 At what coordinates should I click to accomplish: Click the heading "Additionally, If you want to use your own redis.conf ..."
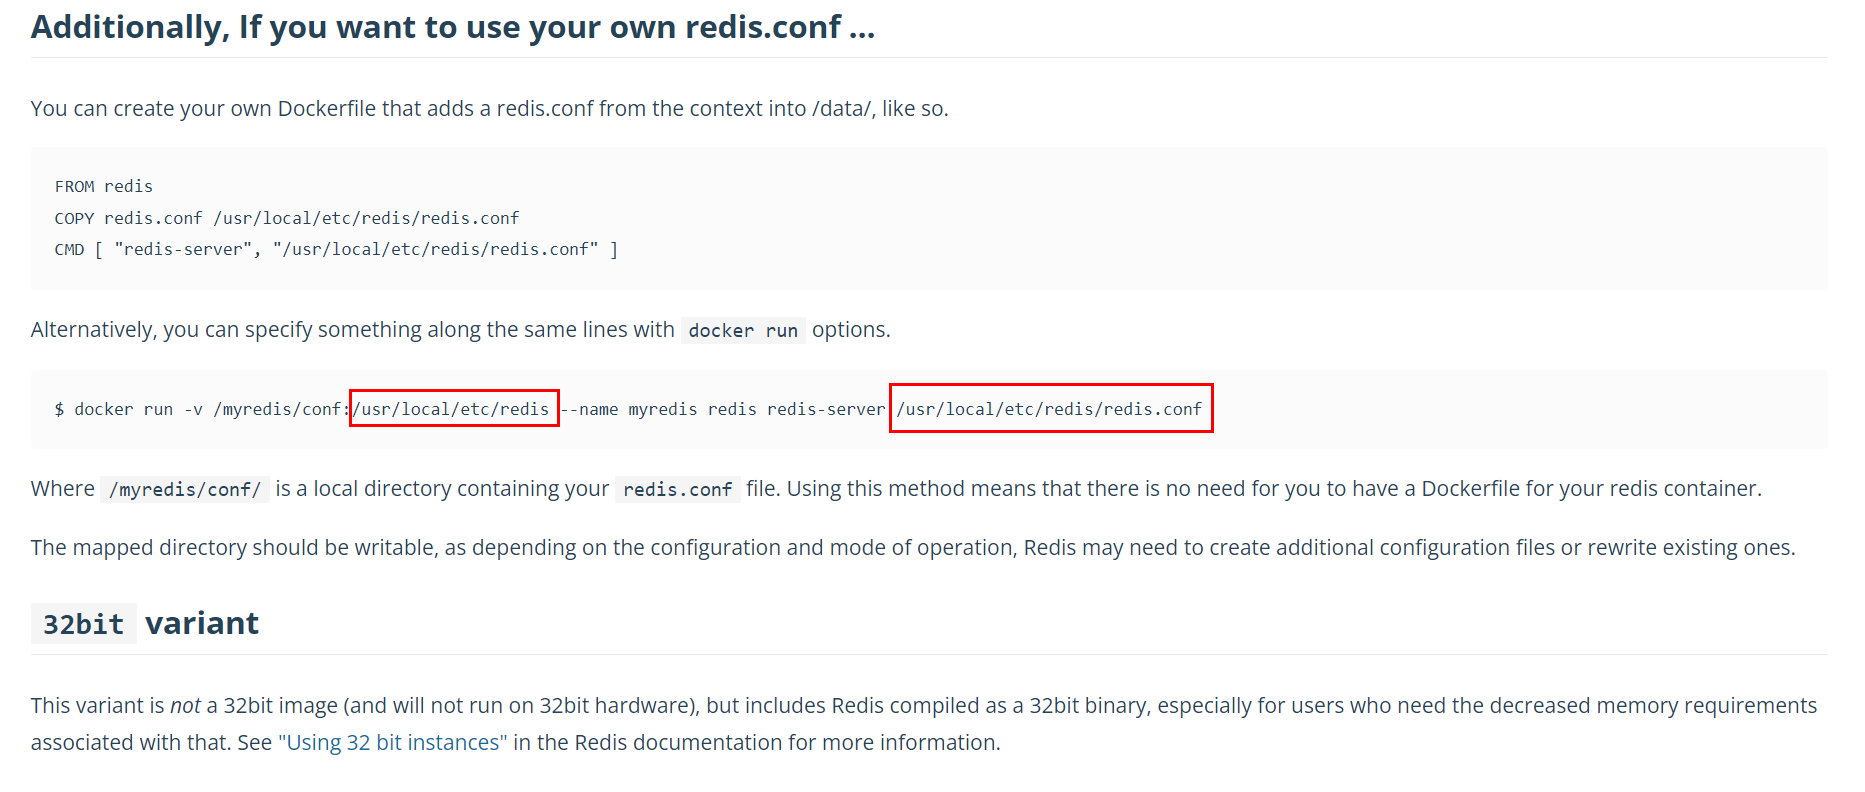point(453,27)
